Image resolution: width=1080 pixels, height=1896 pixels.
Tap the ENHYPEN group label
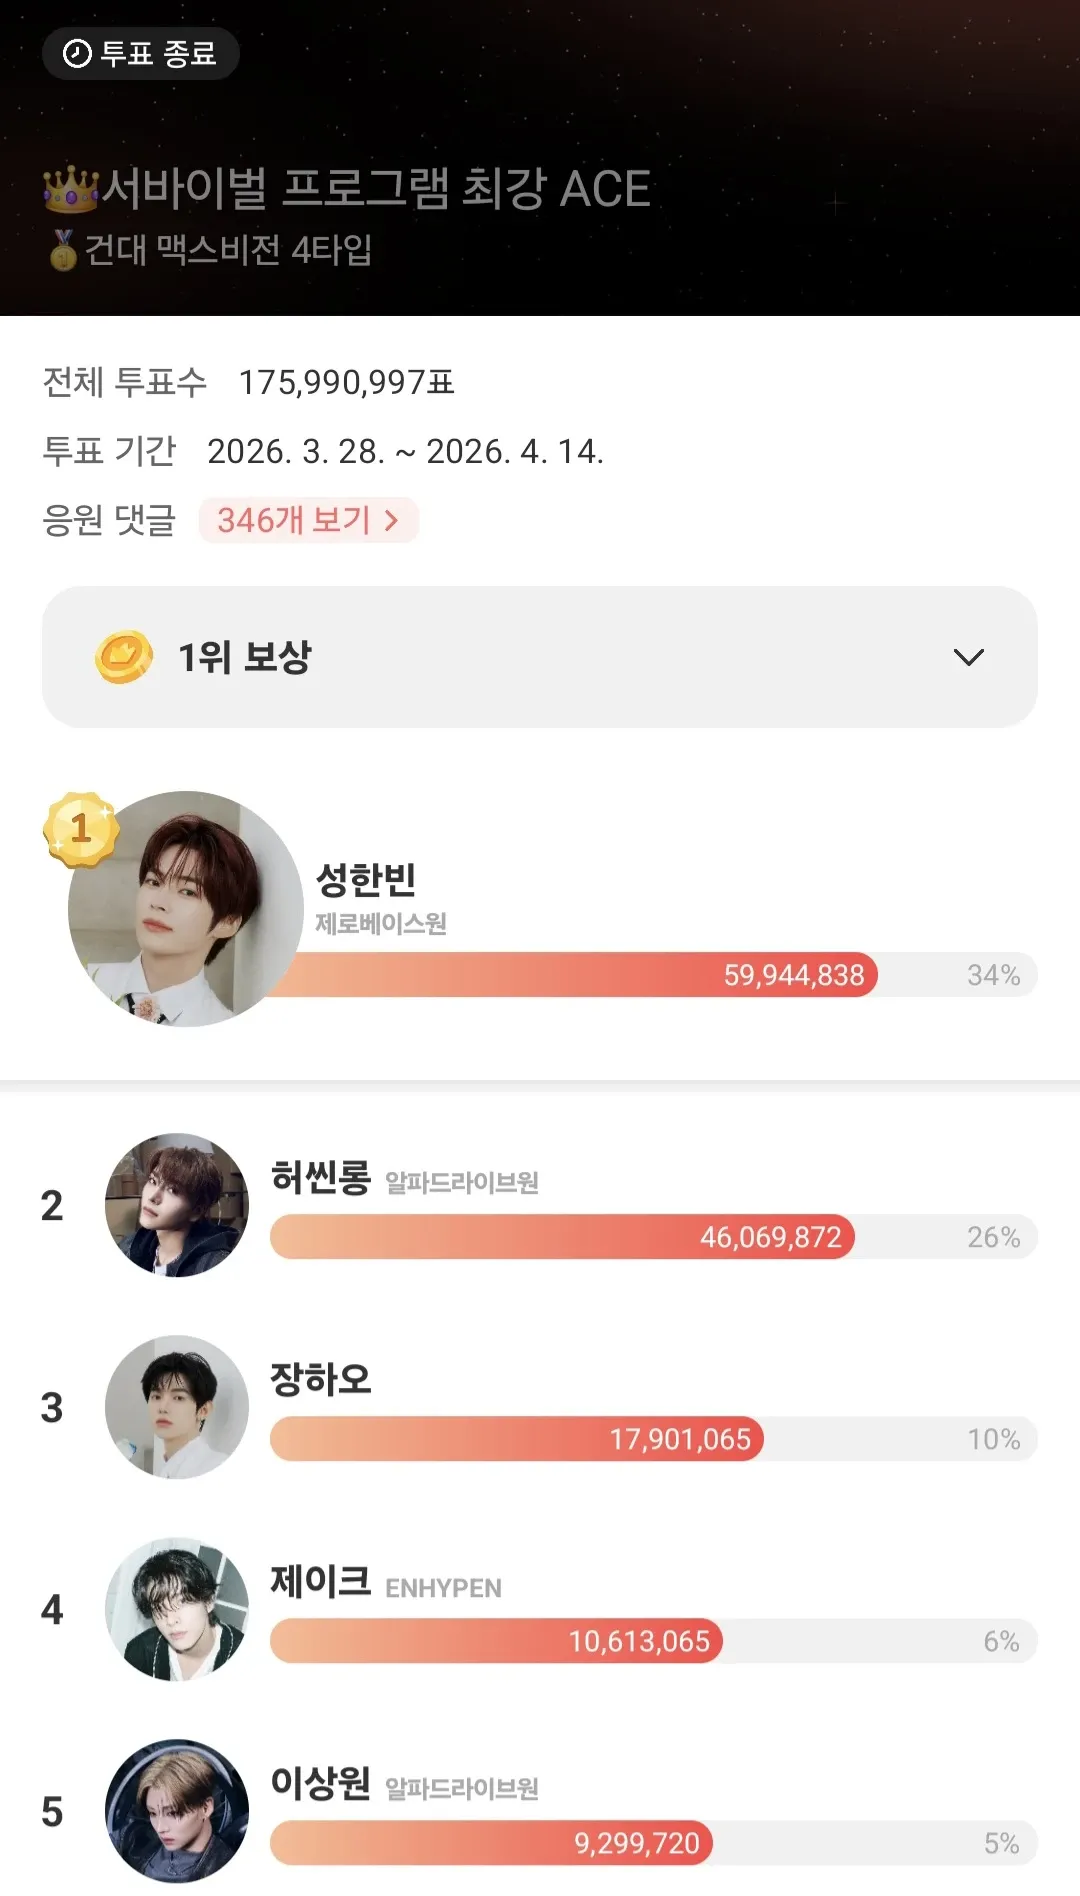(443, 1588)
